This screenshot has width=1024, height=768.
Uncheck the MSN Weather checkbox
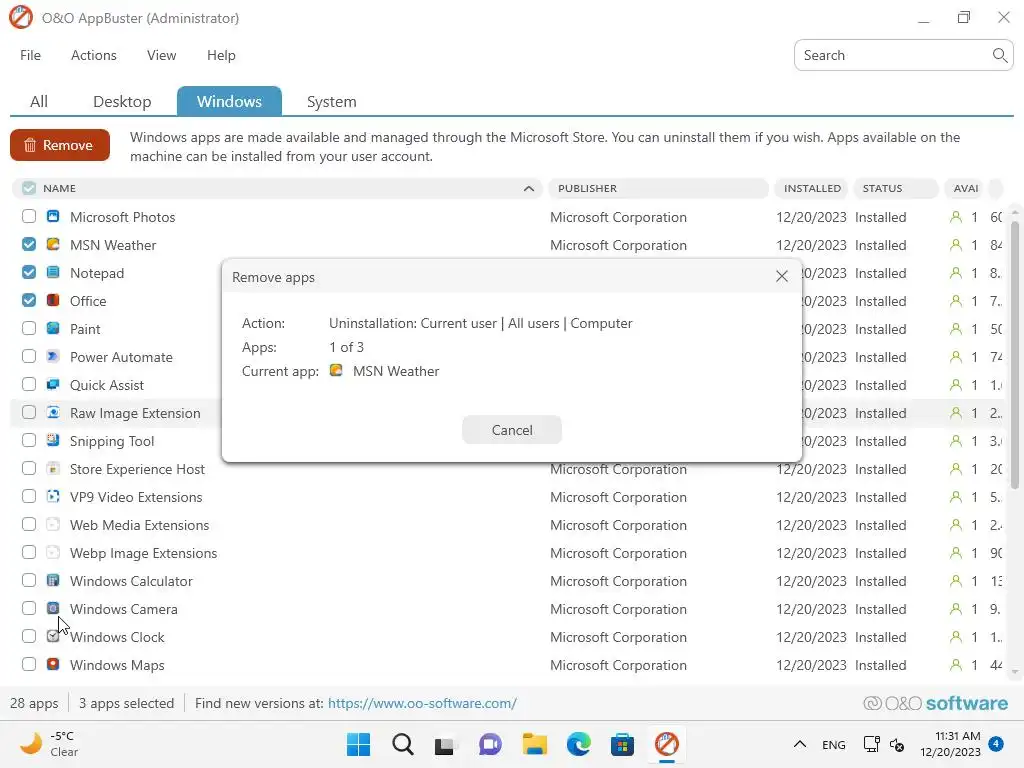[29, 244]
